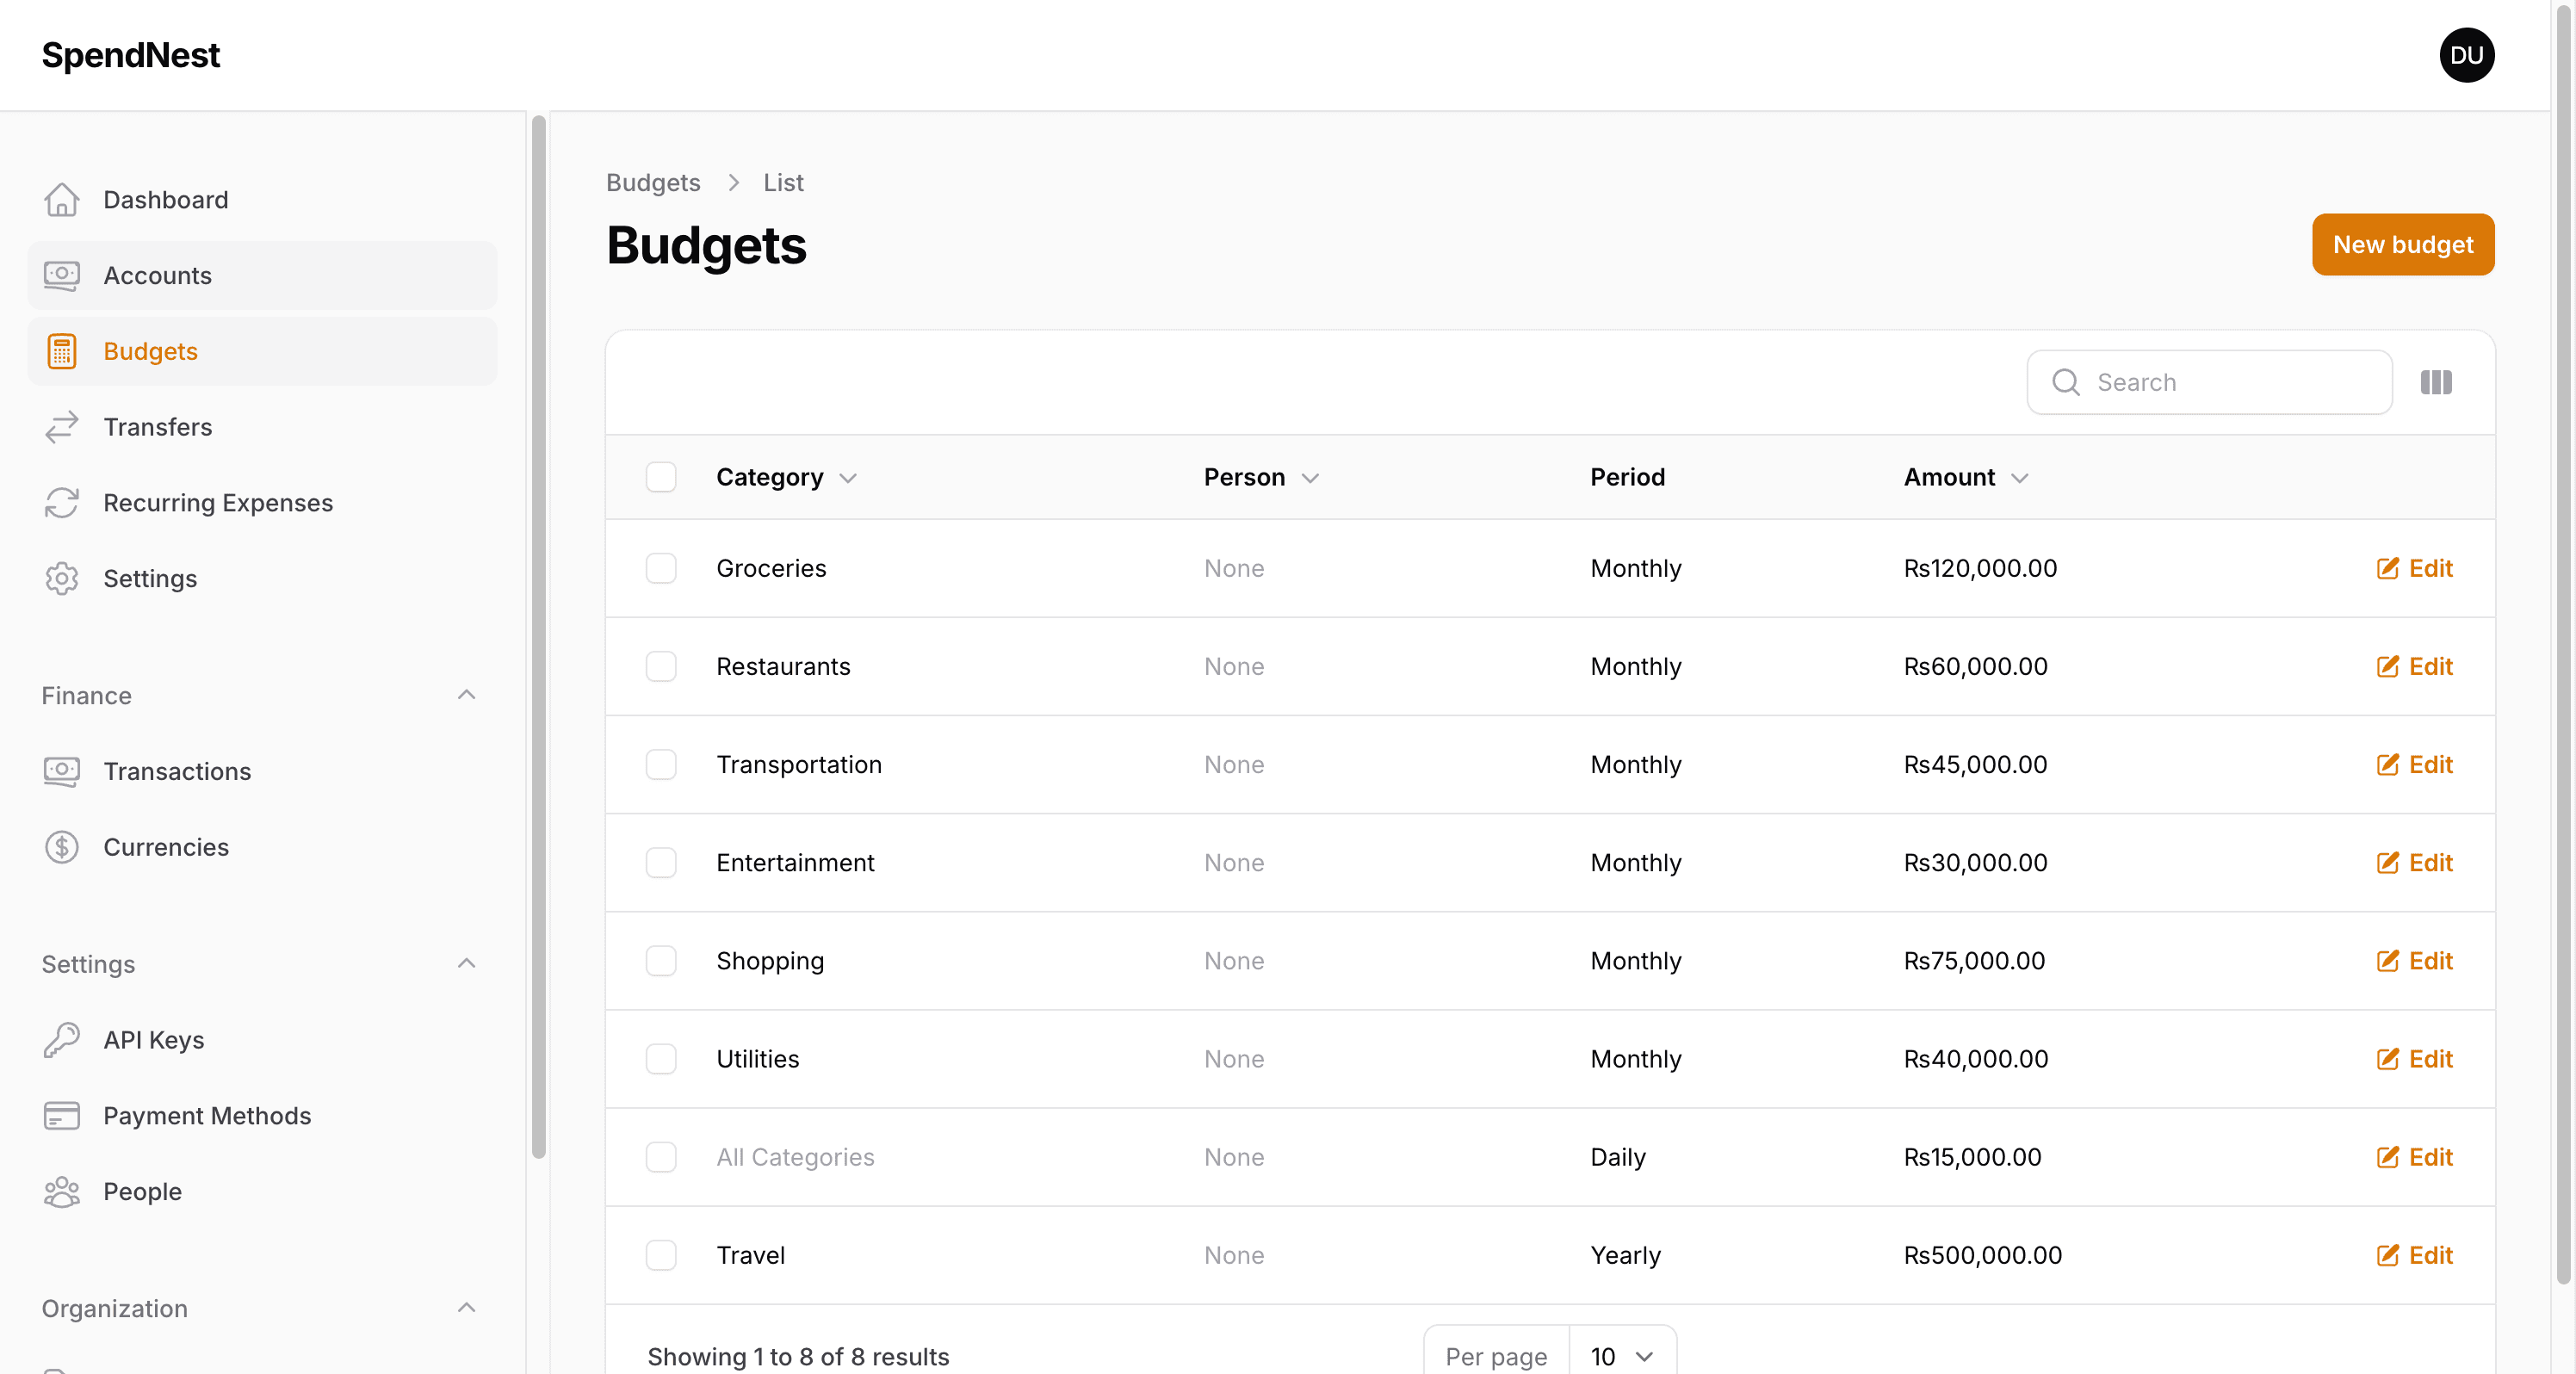
Task: Click the Yearly period cell
Action: (x=1625, y=1255)
